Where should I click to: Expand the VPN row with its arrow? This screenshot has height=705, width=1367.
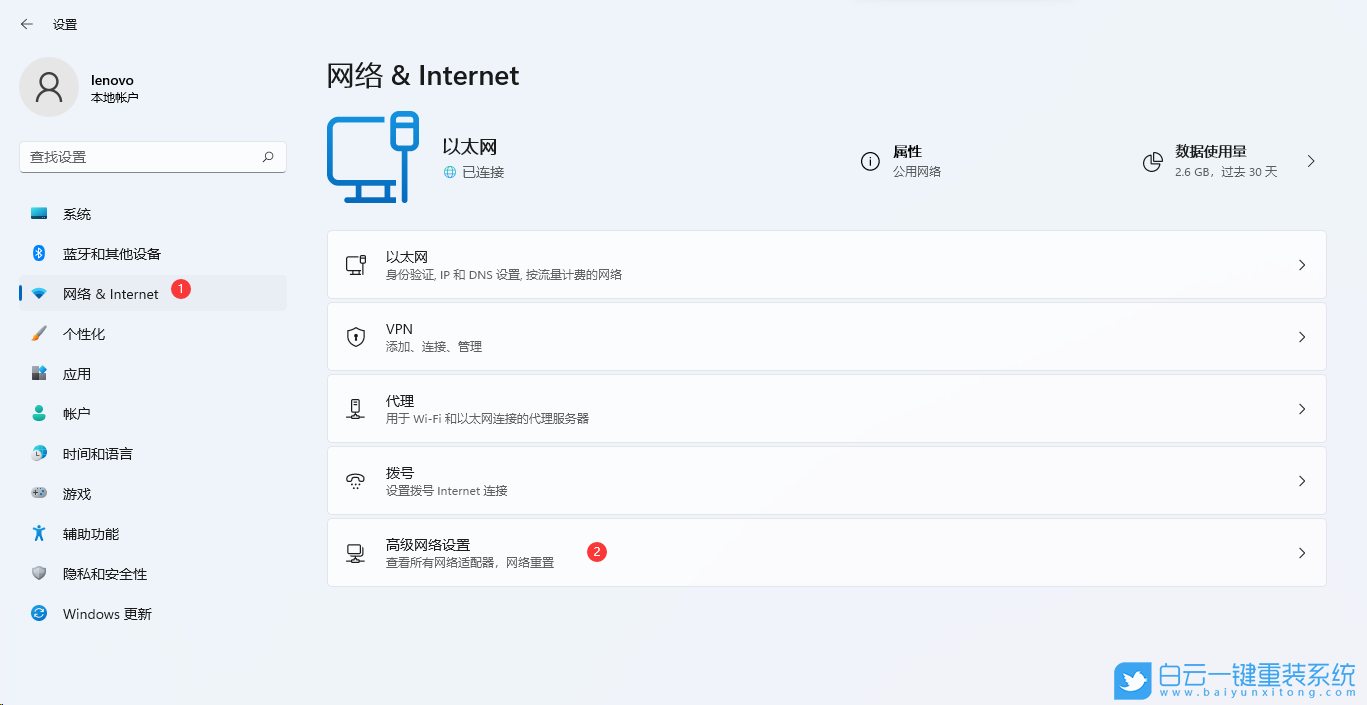click(x=1302, y=336)
